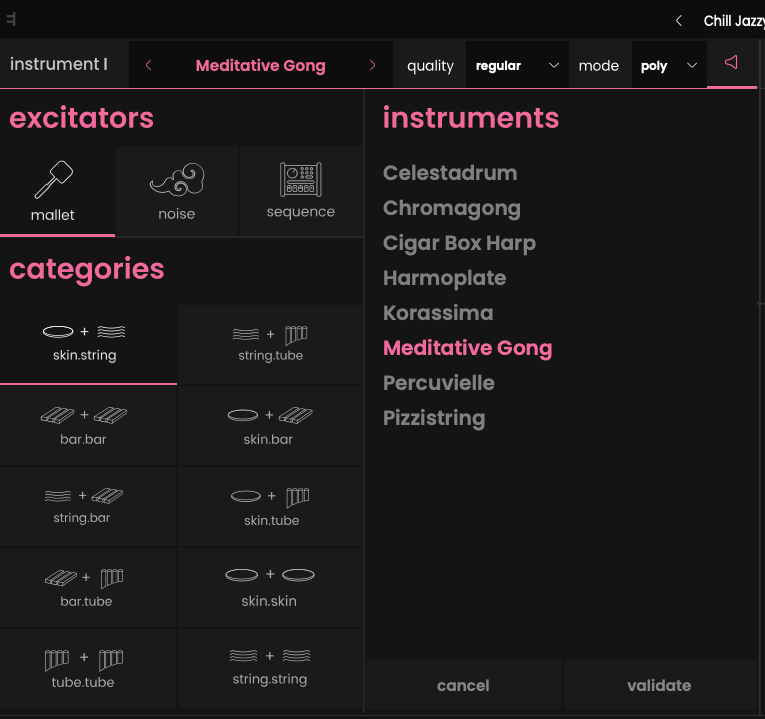
Task: Go to previous instrument with left chevron
Action: [x=149, y=66]
